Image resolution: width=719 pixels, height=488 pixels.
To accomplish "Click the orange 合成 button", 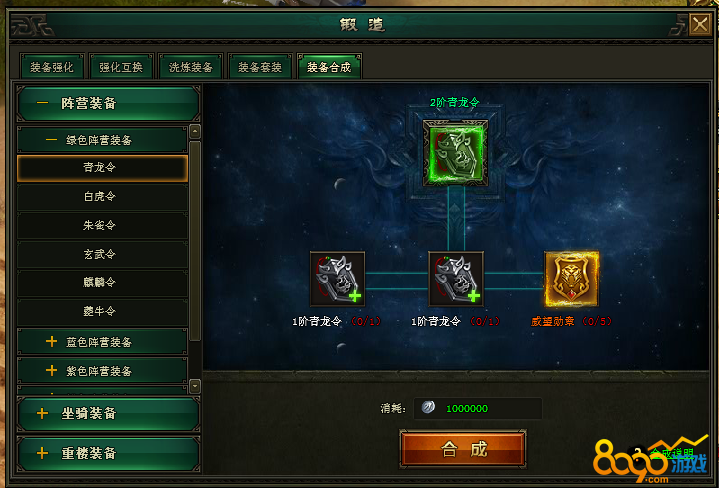I will tap(463, 449).
